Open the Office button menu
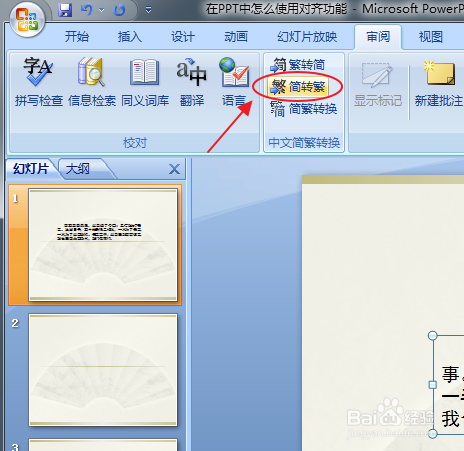464x451 pixels. tap(27, 19)
